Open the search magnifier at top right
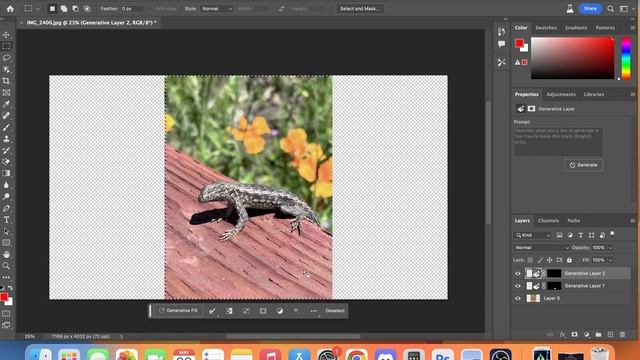 click(x=610, y=9)
